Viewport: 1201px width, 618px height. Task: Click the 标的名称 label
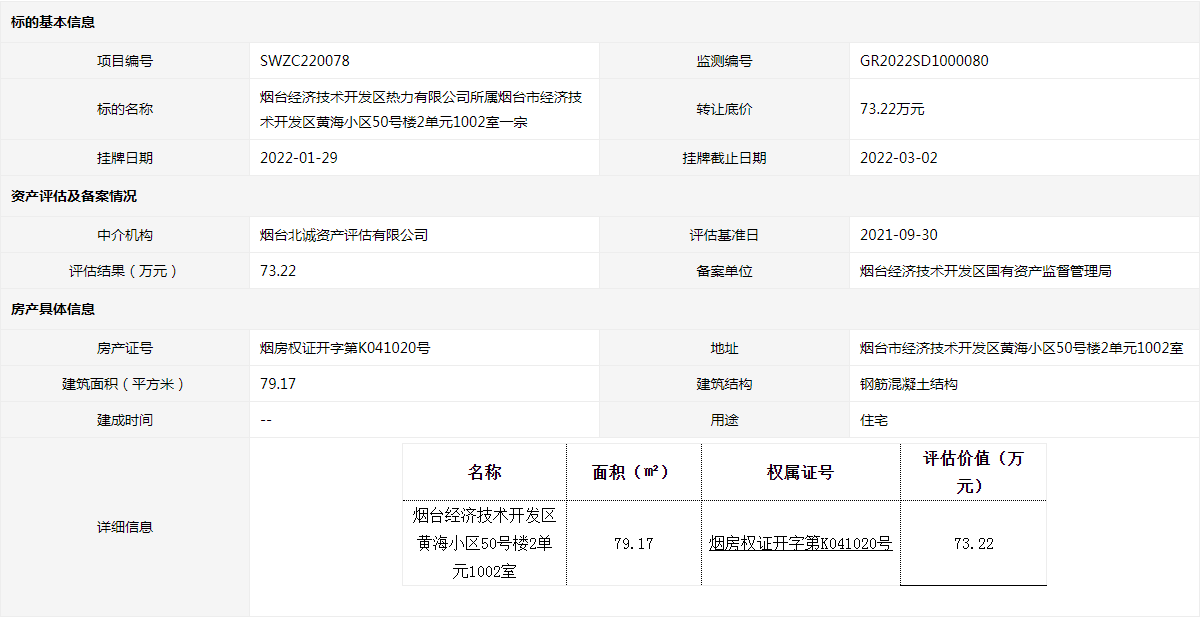125,110
